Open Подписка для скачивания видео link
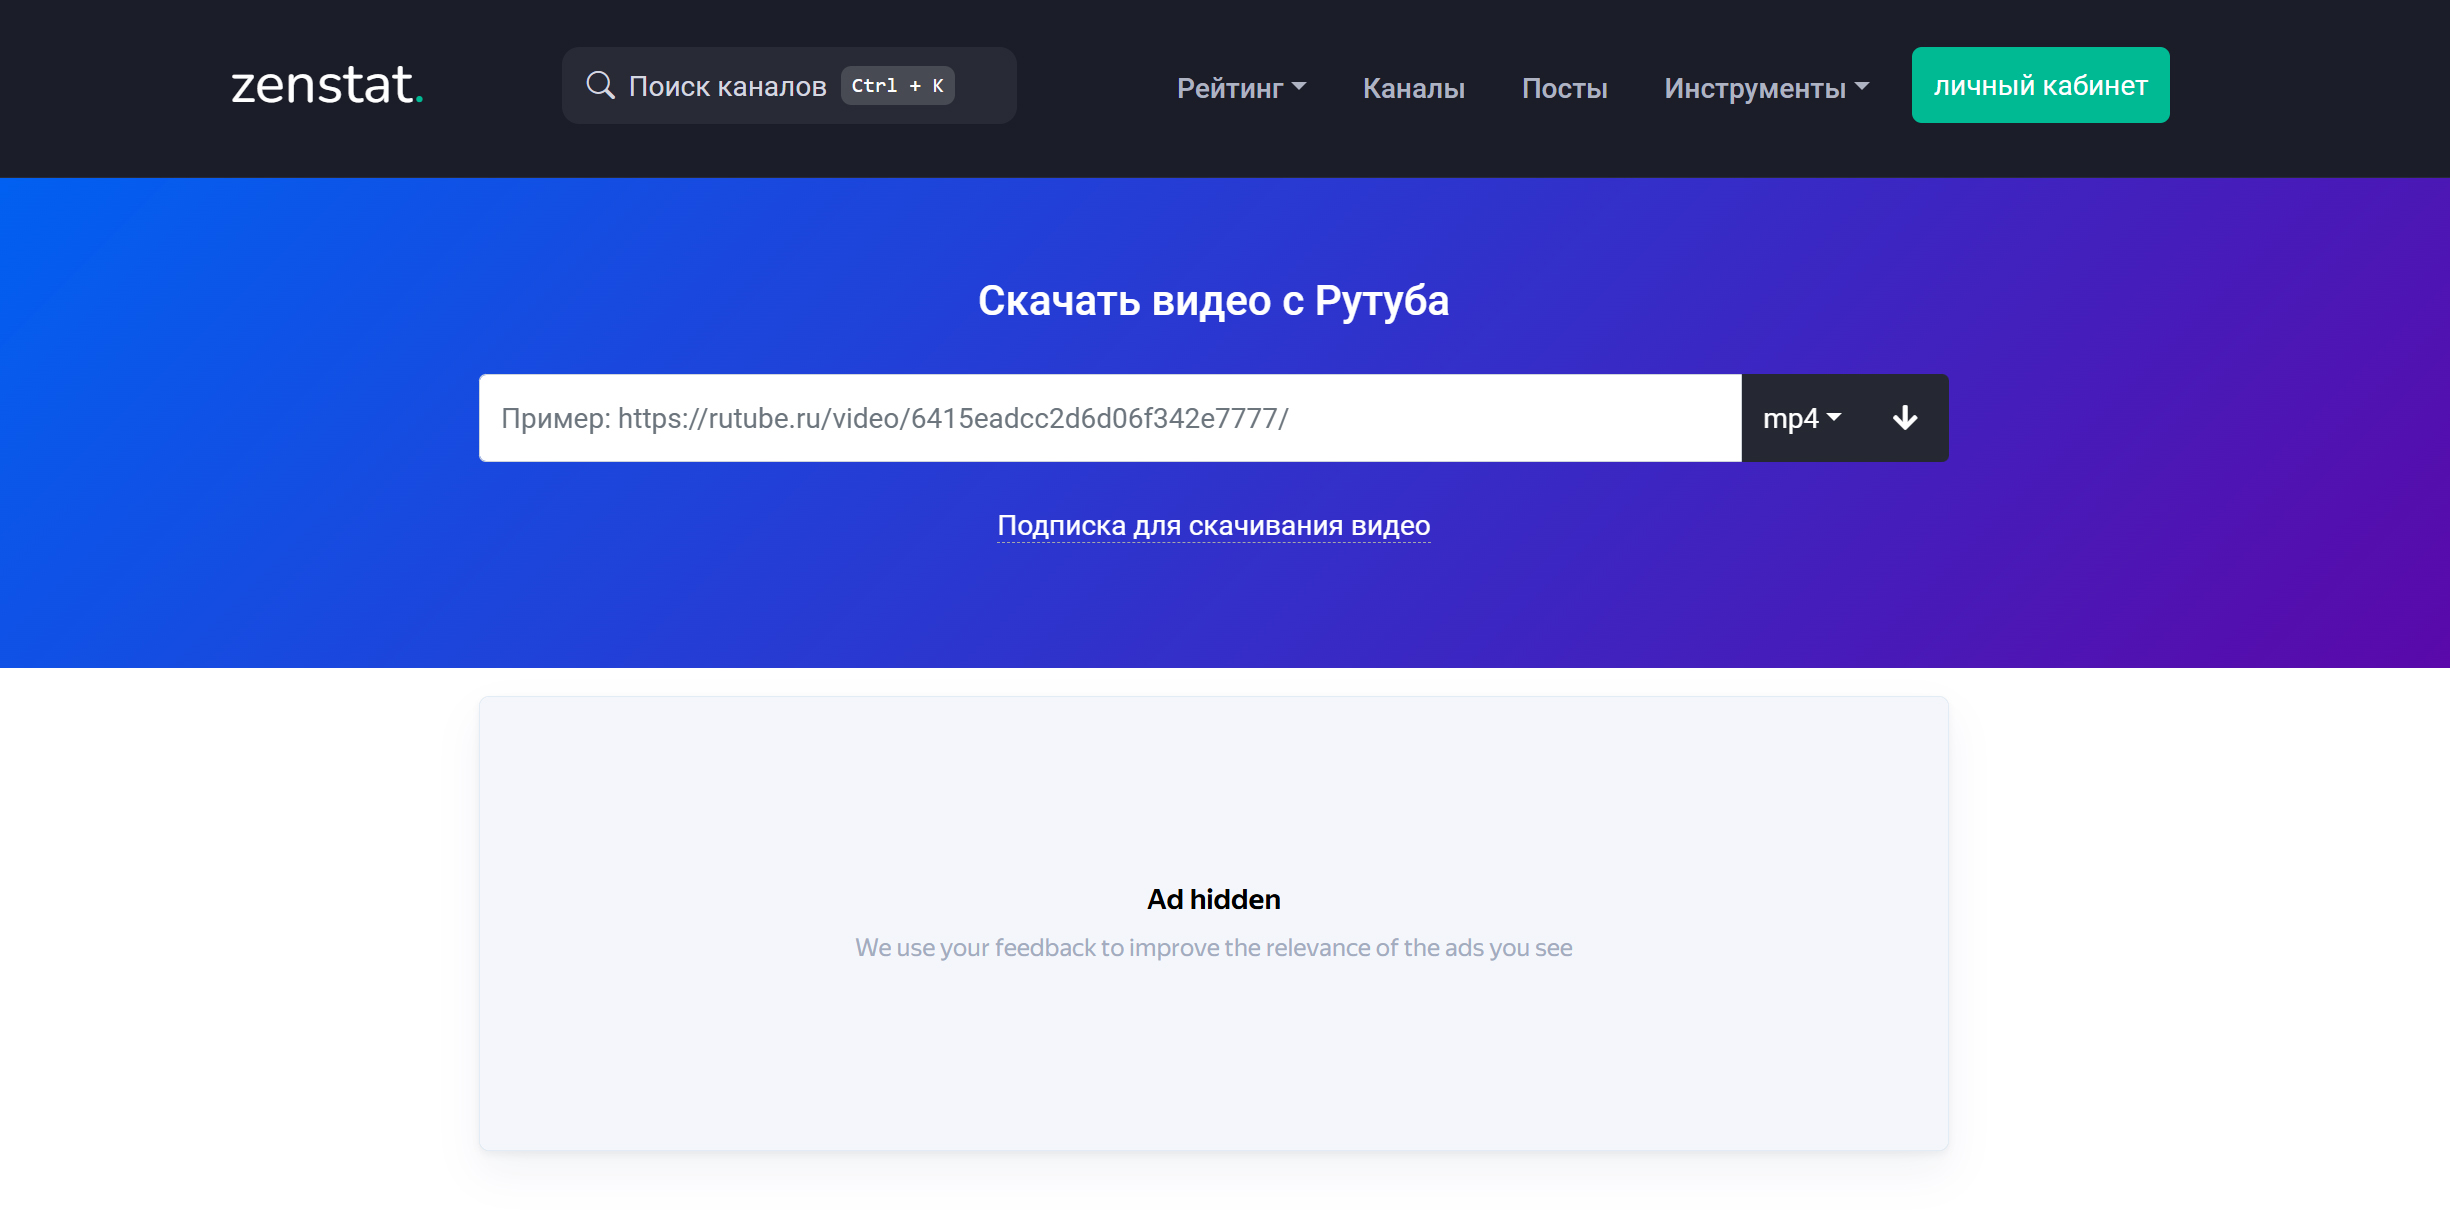Viewport: 2450px width, 1225px height. [x=1213, y=525]
